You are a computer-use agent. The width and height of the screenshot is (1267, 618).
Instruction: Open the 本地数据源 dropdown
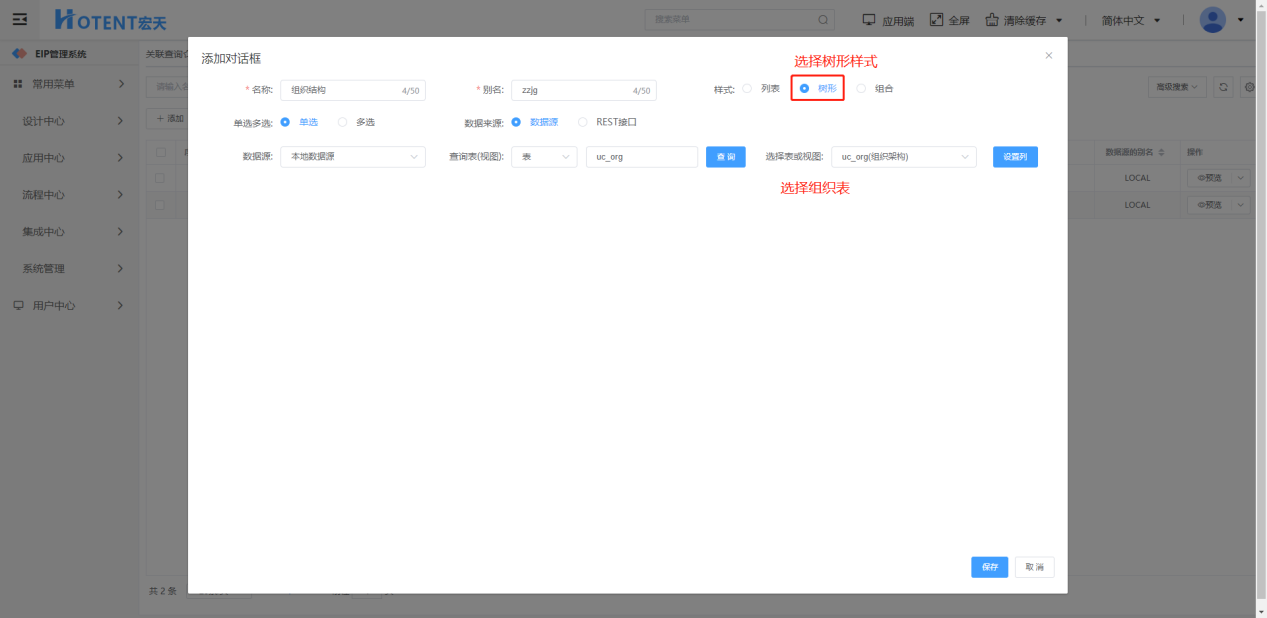[353, 157]
